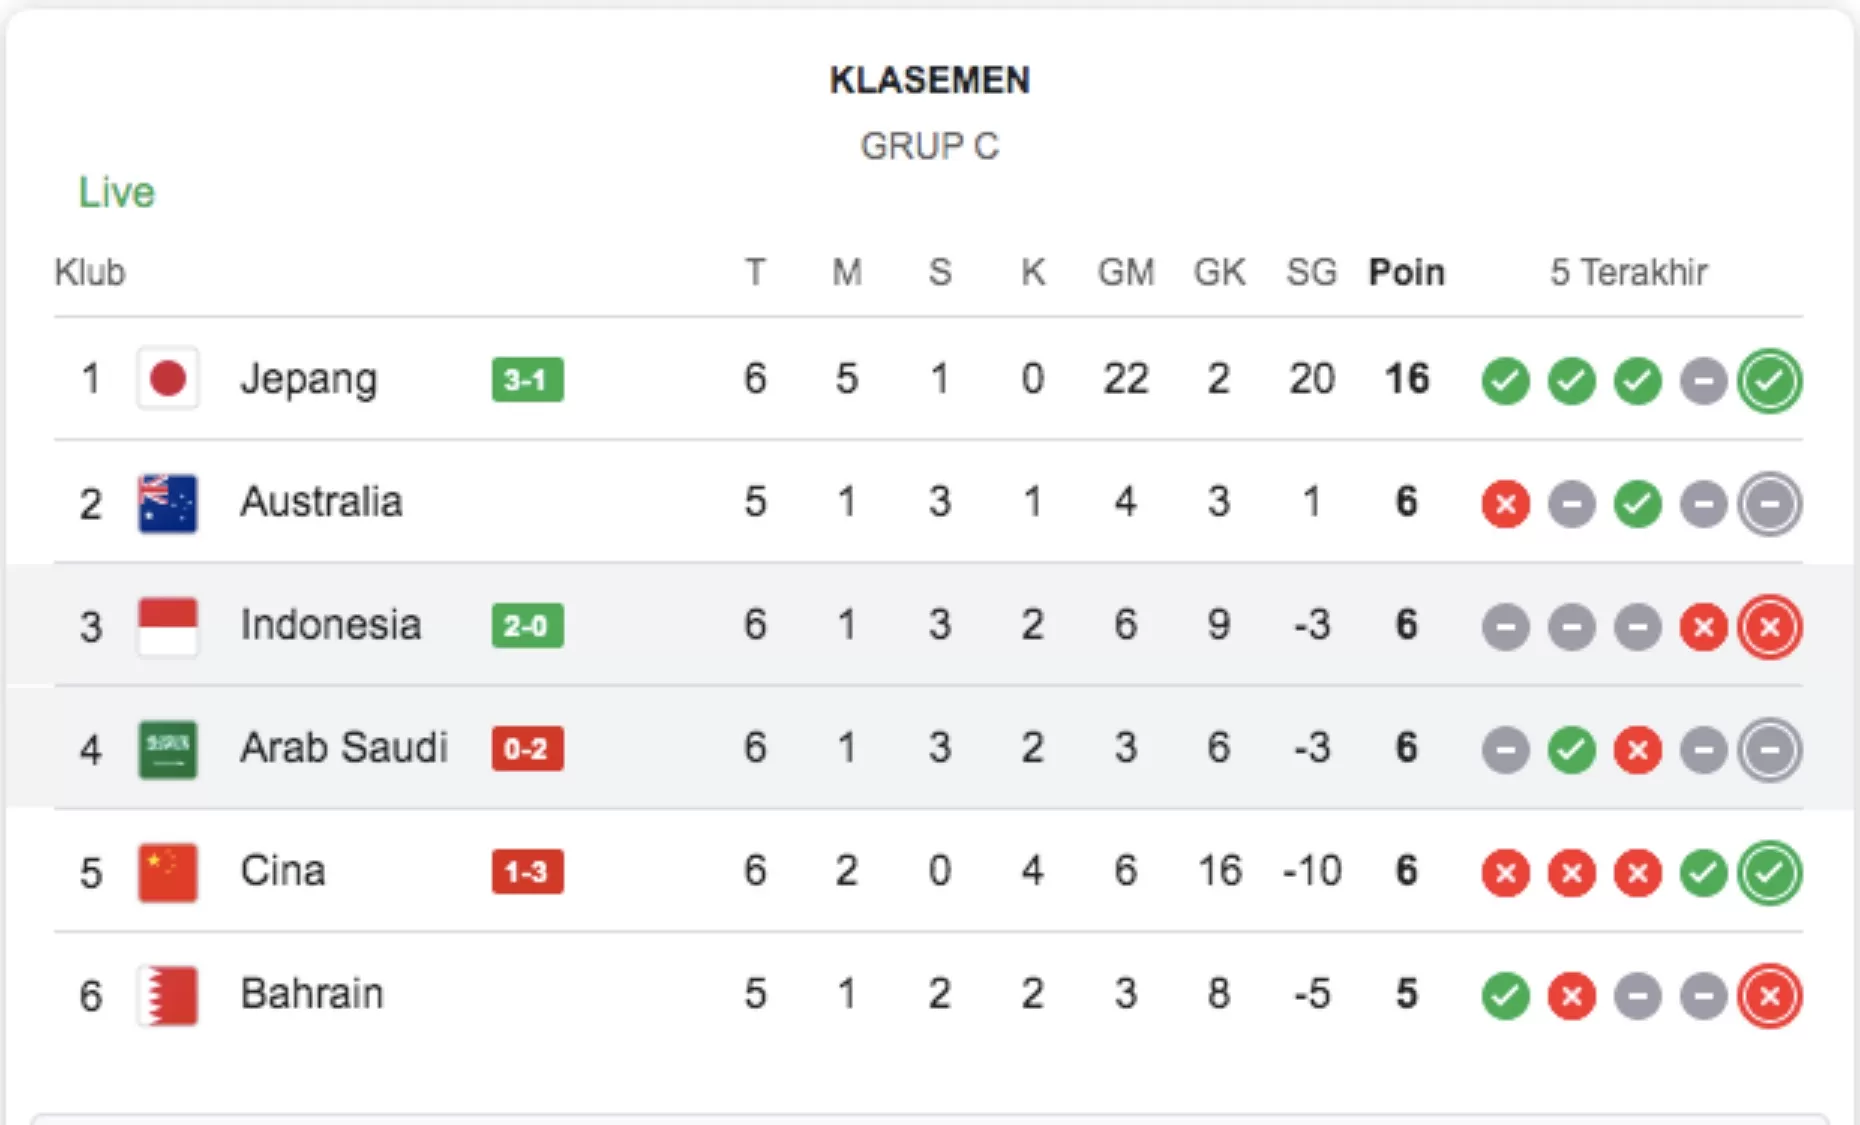Image resolution: width=1860 pixels, height=1125 pixels.
Task: Click Indonesia's latest circled loss icon
Action: pyautogui.click(x=1769, y=627)
